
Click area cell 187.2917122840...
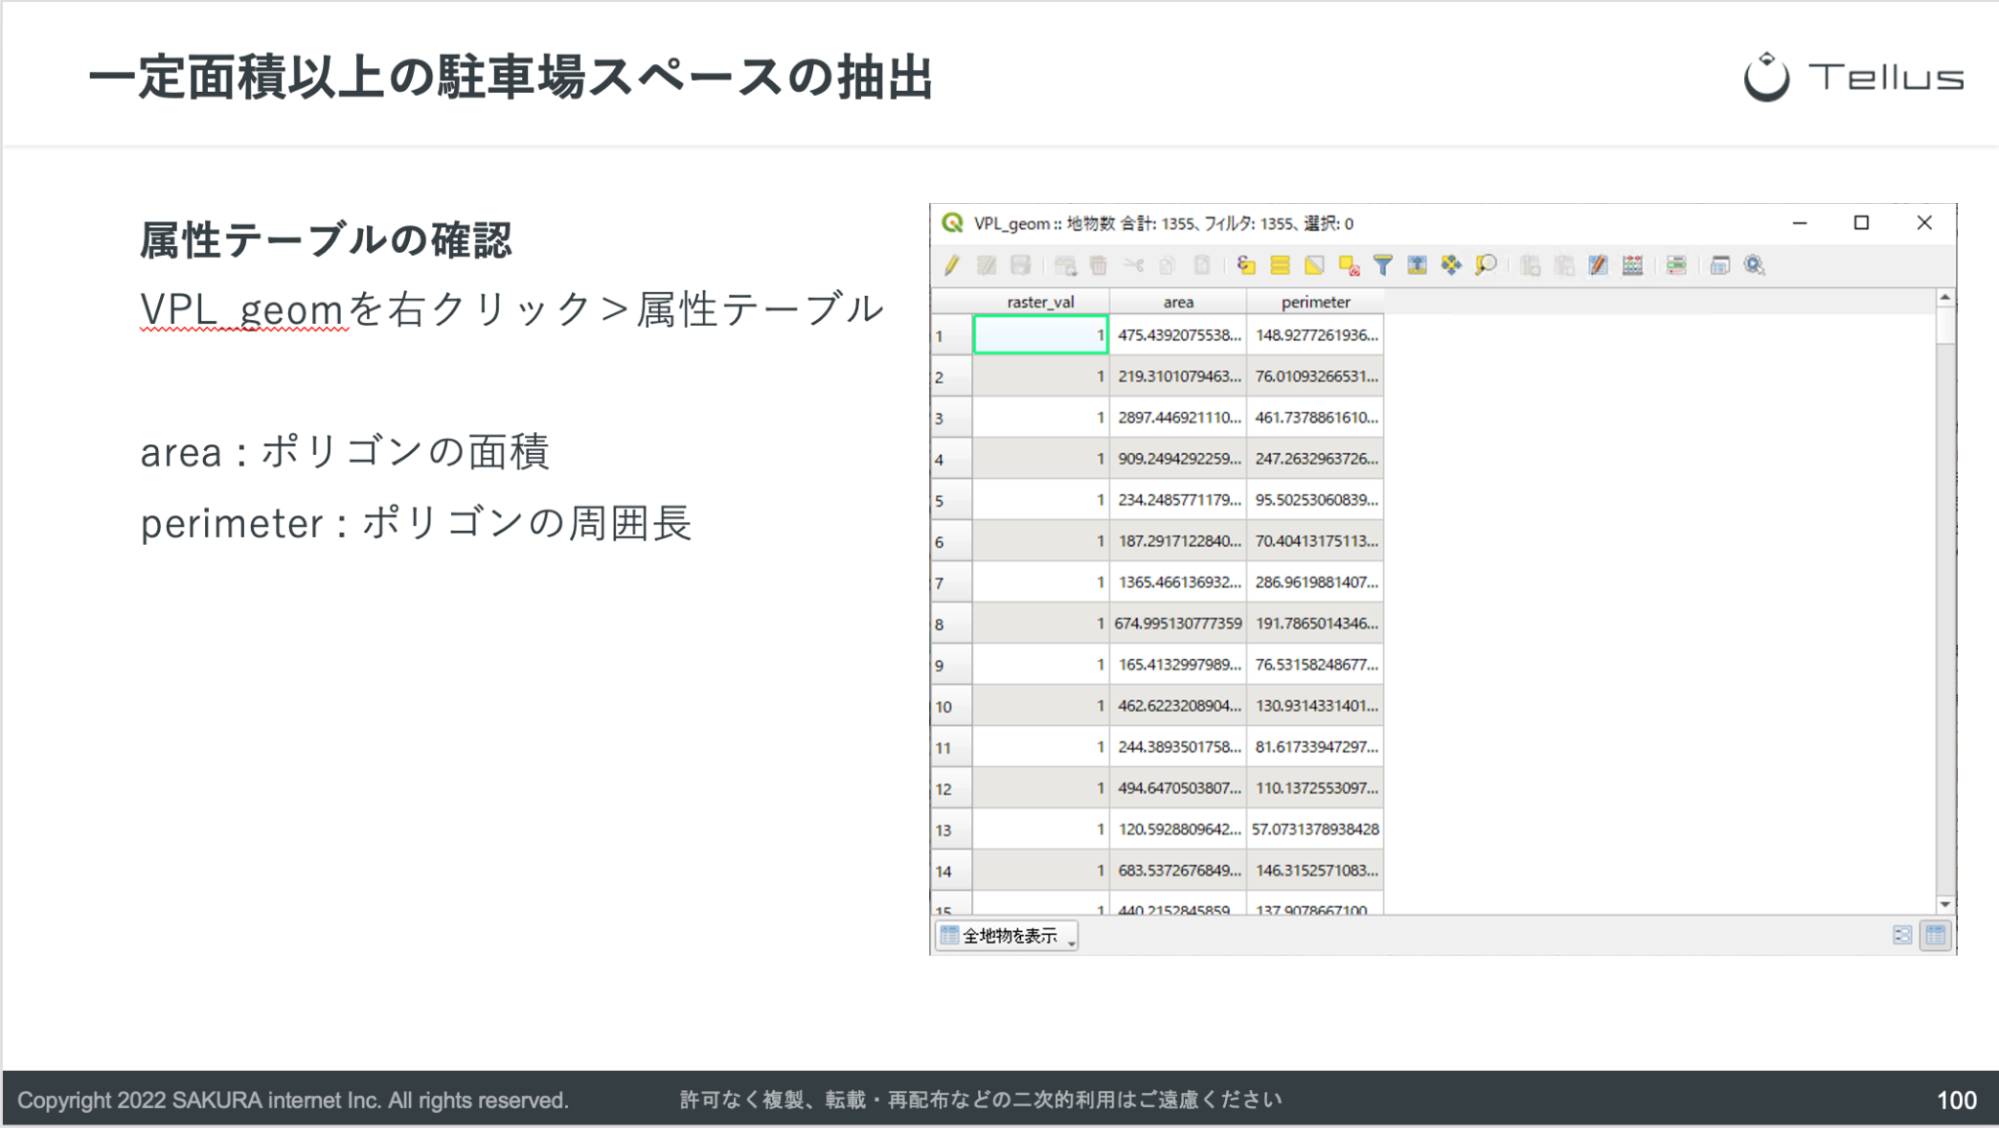pyautogui.click(x=1178, y=541)
